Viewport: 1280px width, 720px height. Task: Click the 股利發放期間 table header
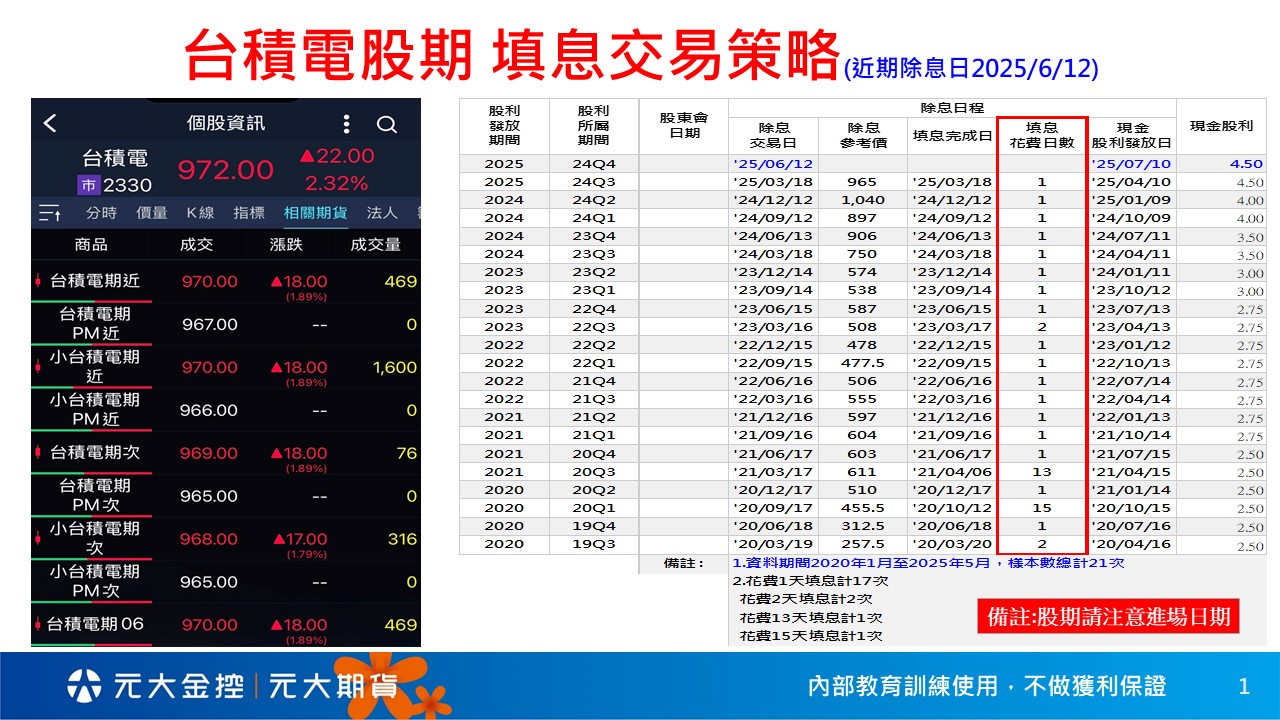[504, 127]
